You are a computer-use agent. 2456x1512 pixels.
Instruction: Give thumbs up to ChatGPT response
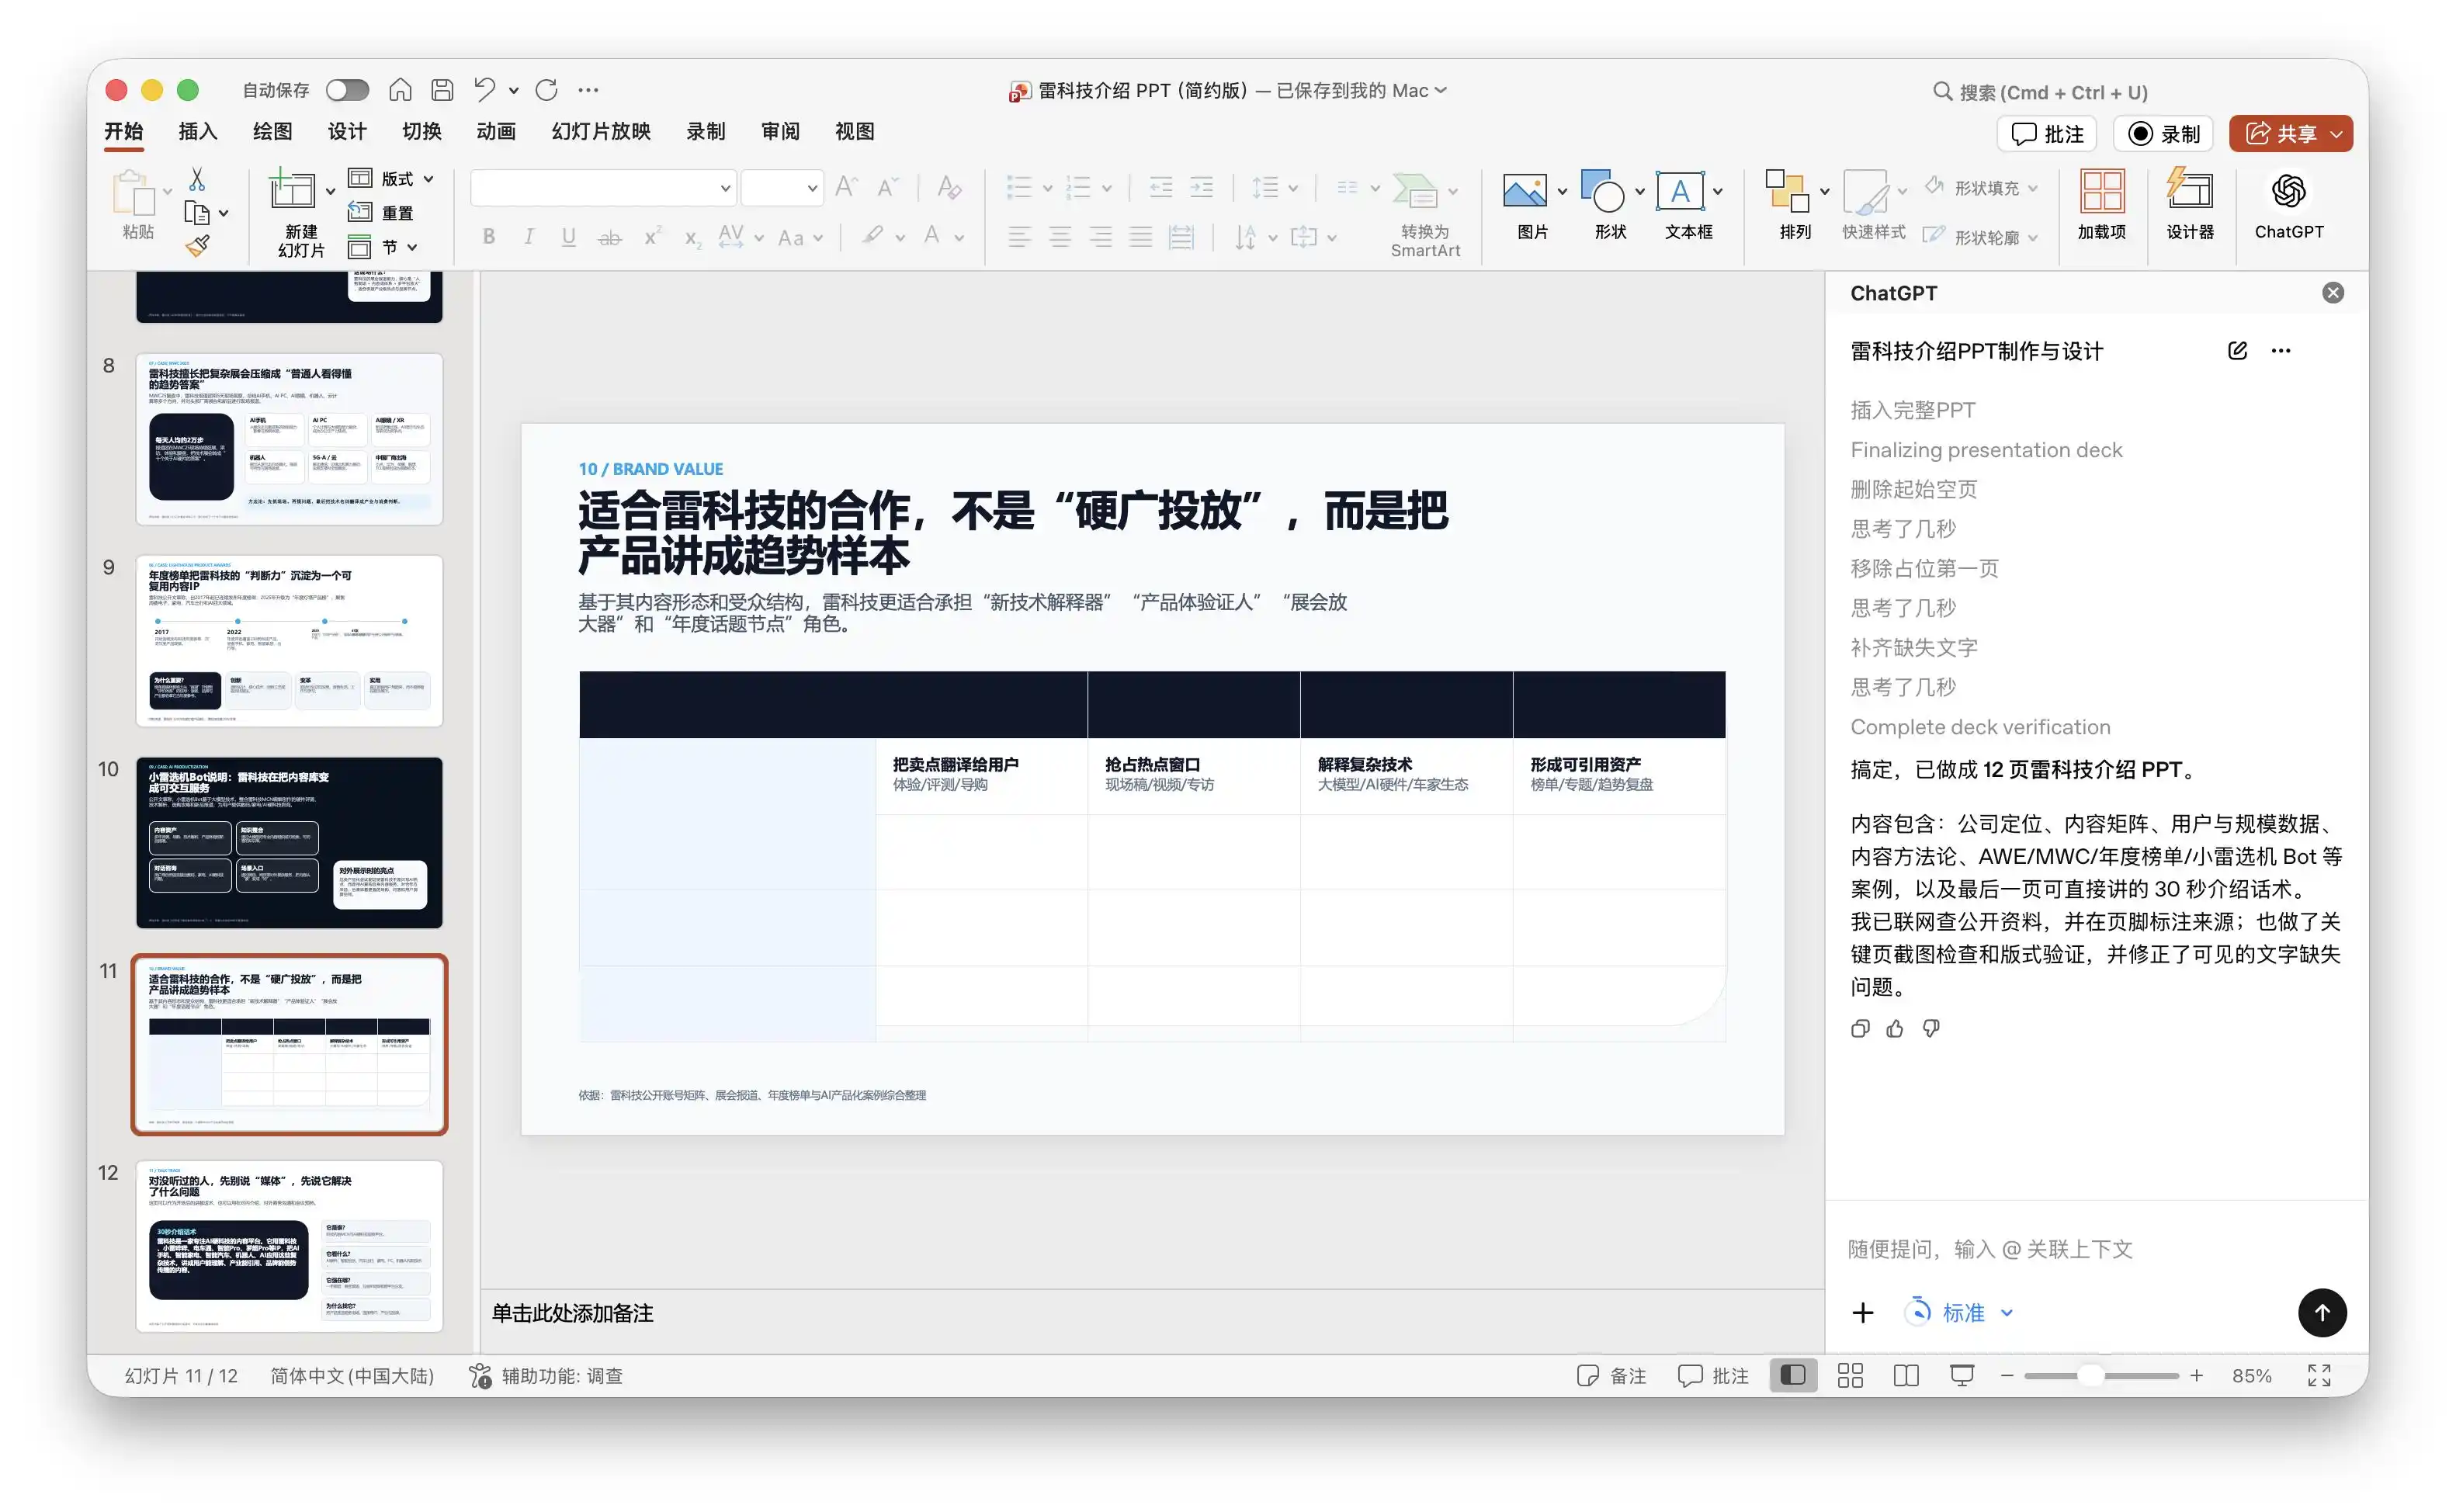click(x=1895, y=1028)
